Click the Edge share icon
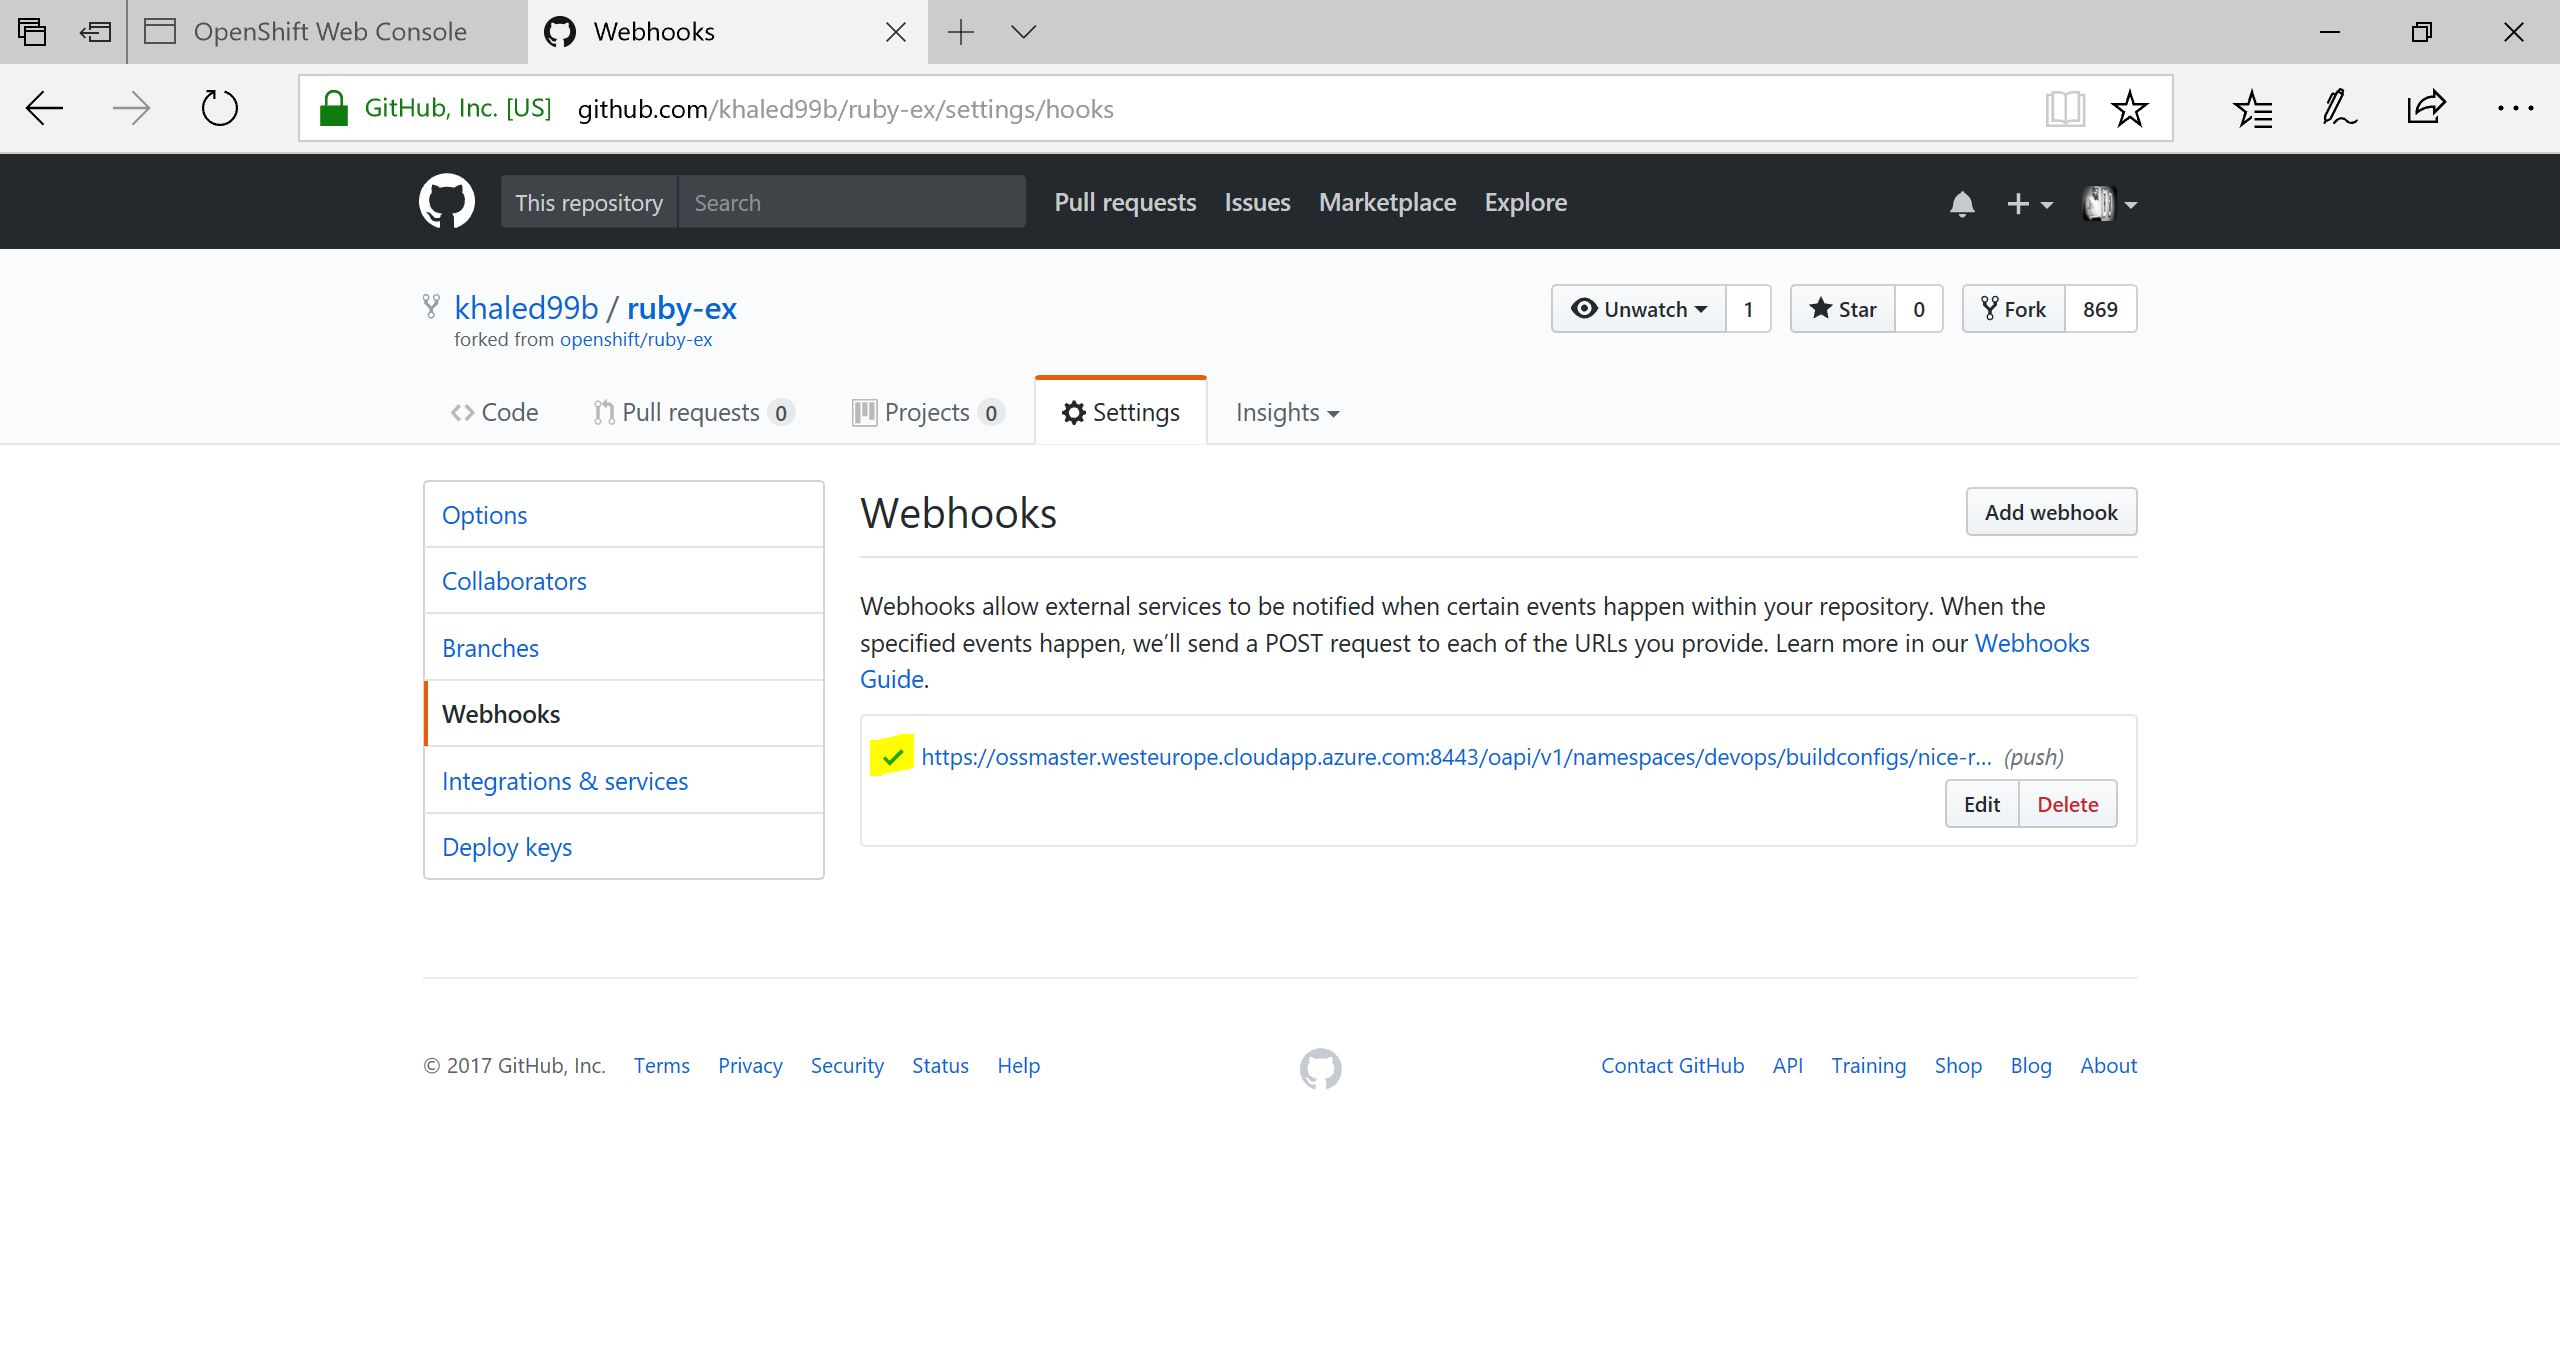This screenshot has width=2560, height=1360. point(2426,108)
